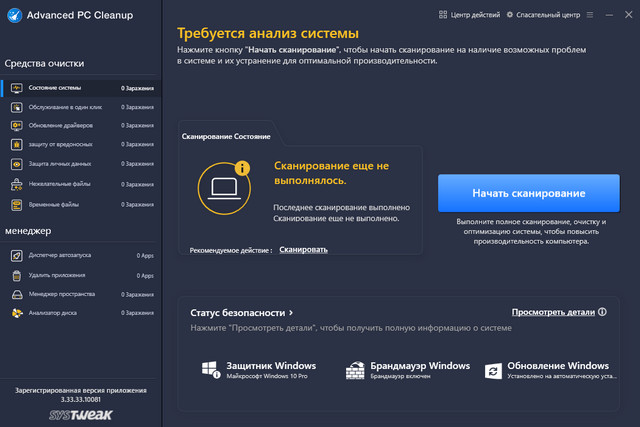Open the Просмотреть детали link

pos(553,312)
